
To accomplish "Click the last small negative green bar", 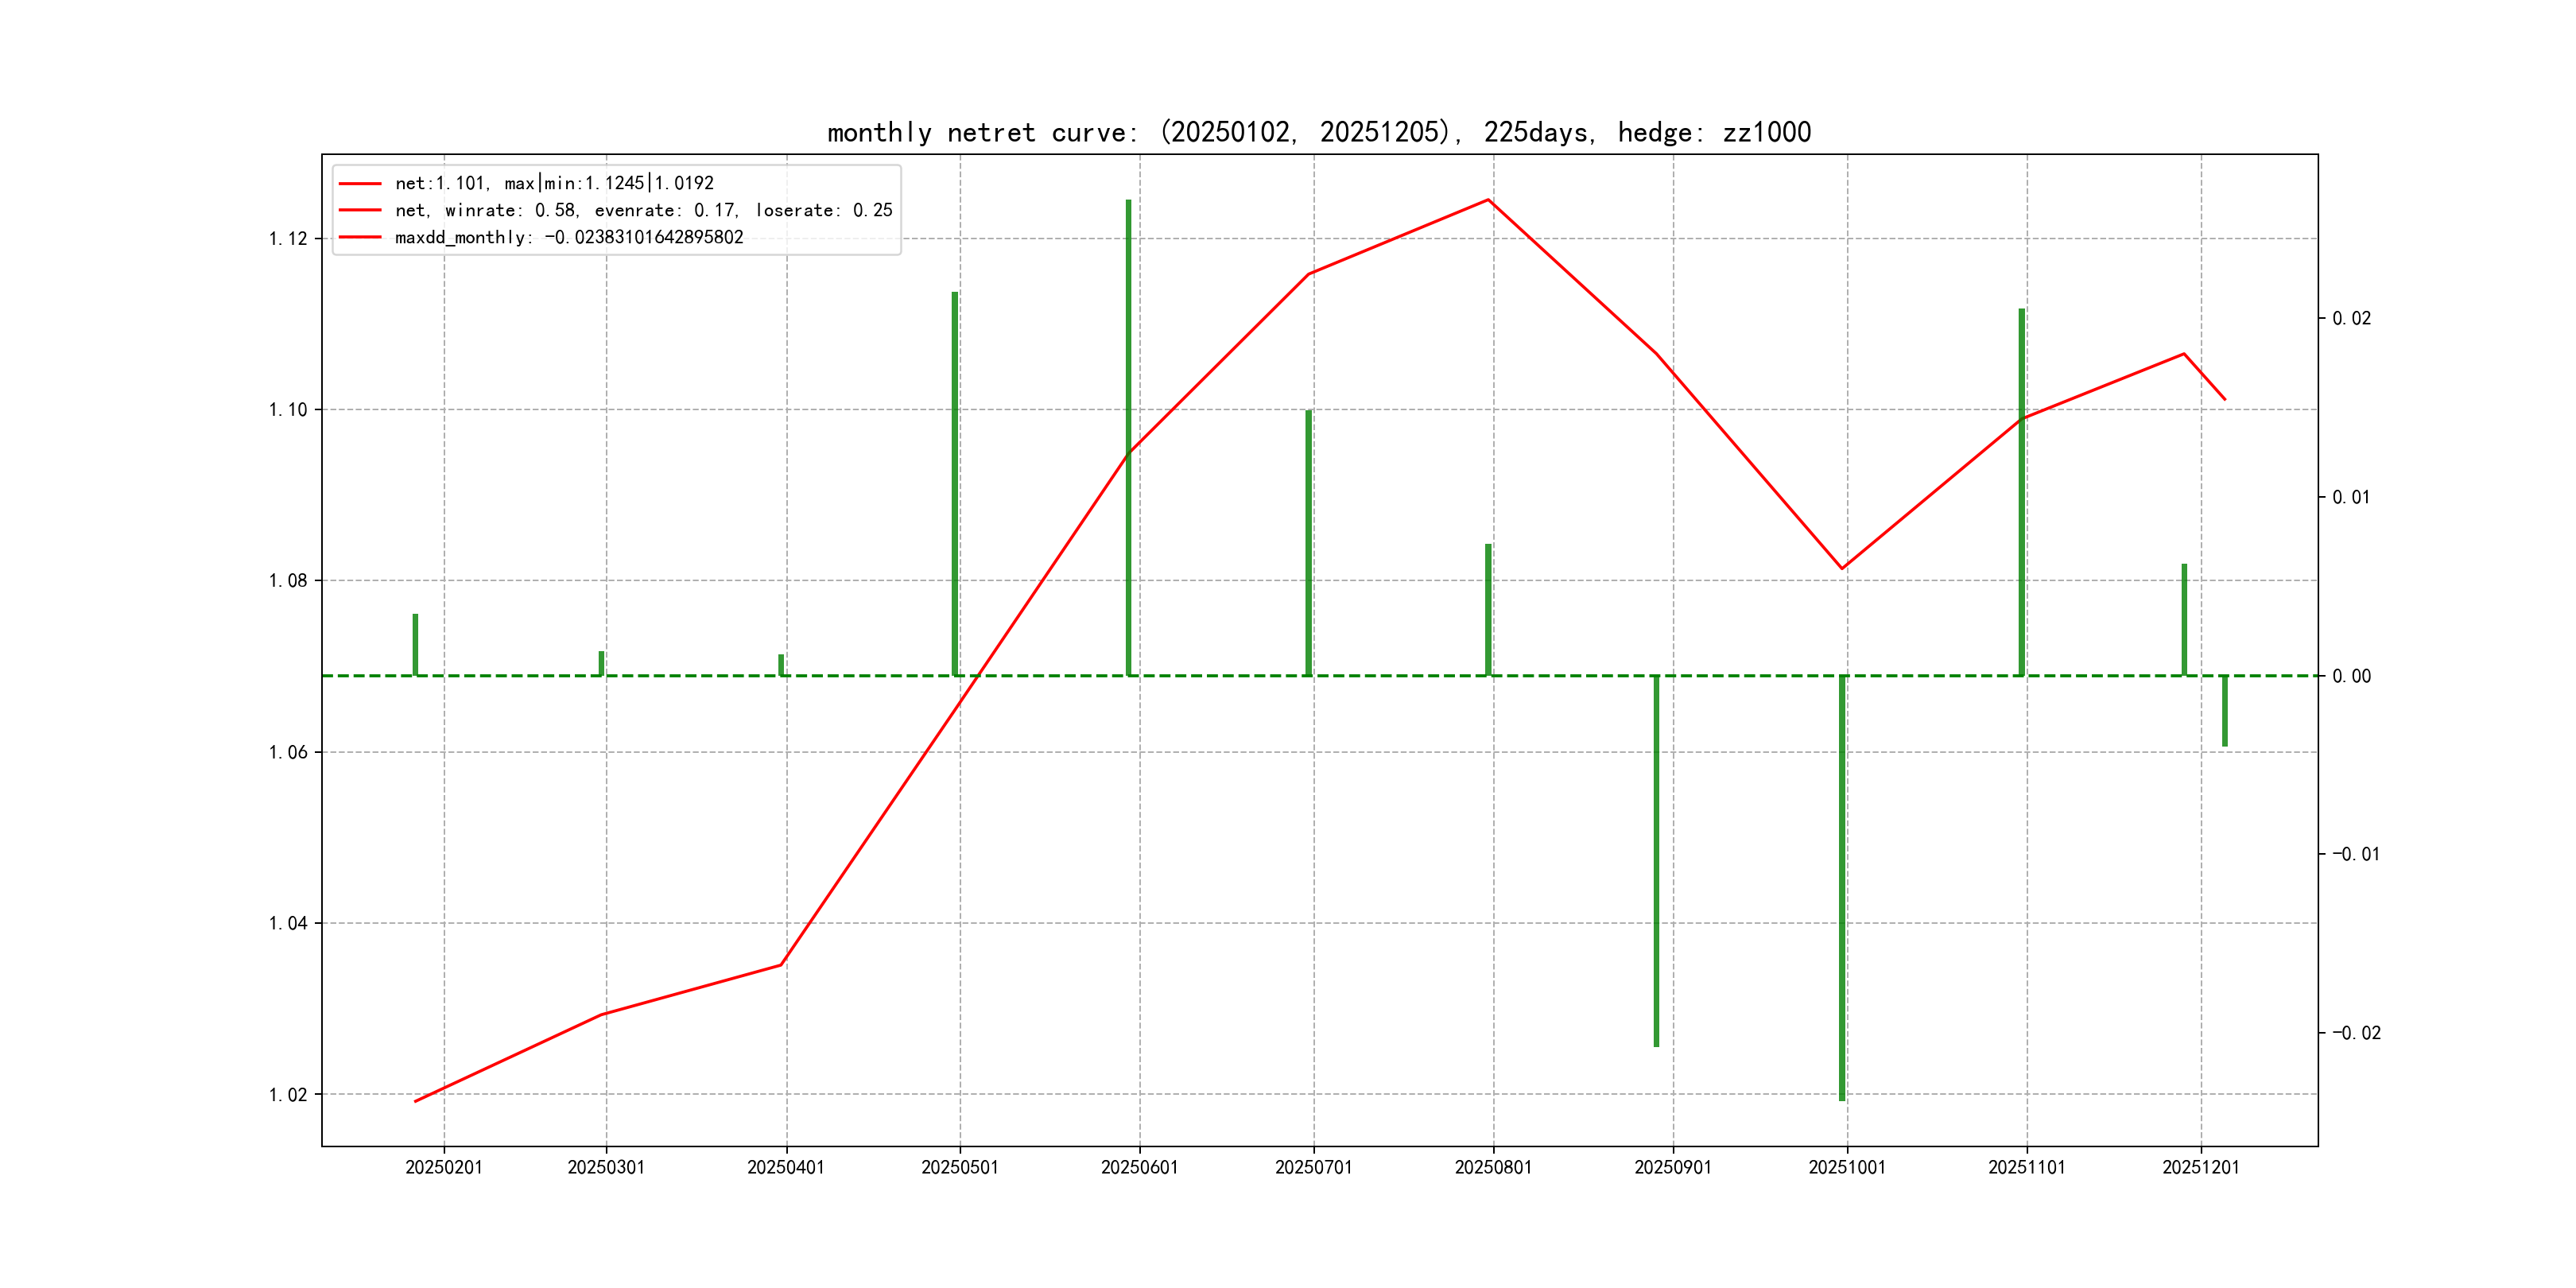I will click(x=2225, y=711).
